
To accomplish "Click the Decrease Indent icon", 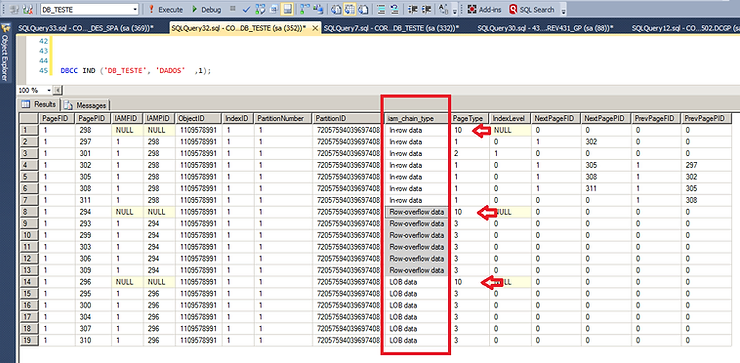I will pyautogui.click(x=412, y=9).
